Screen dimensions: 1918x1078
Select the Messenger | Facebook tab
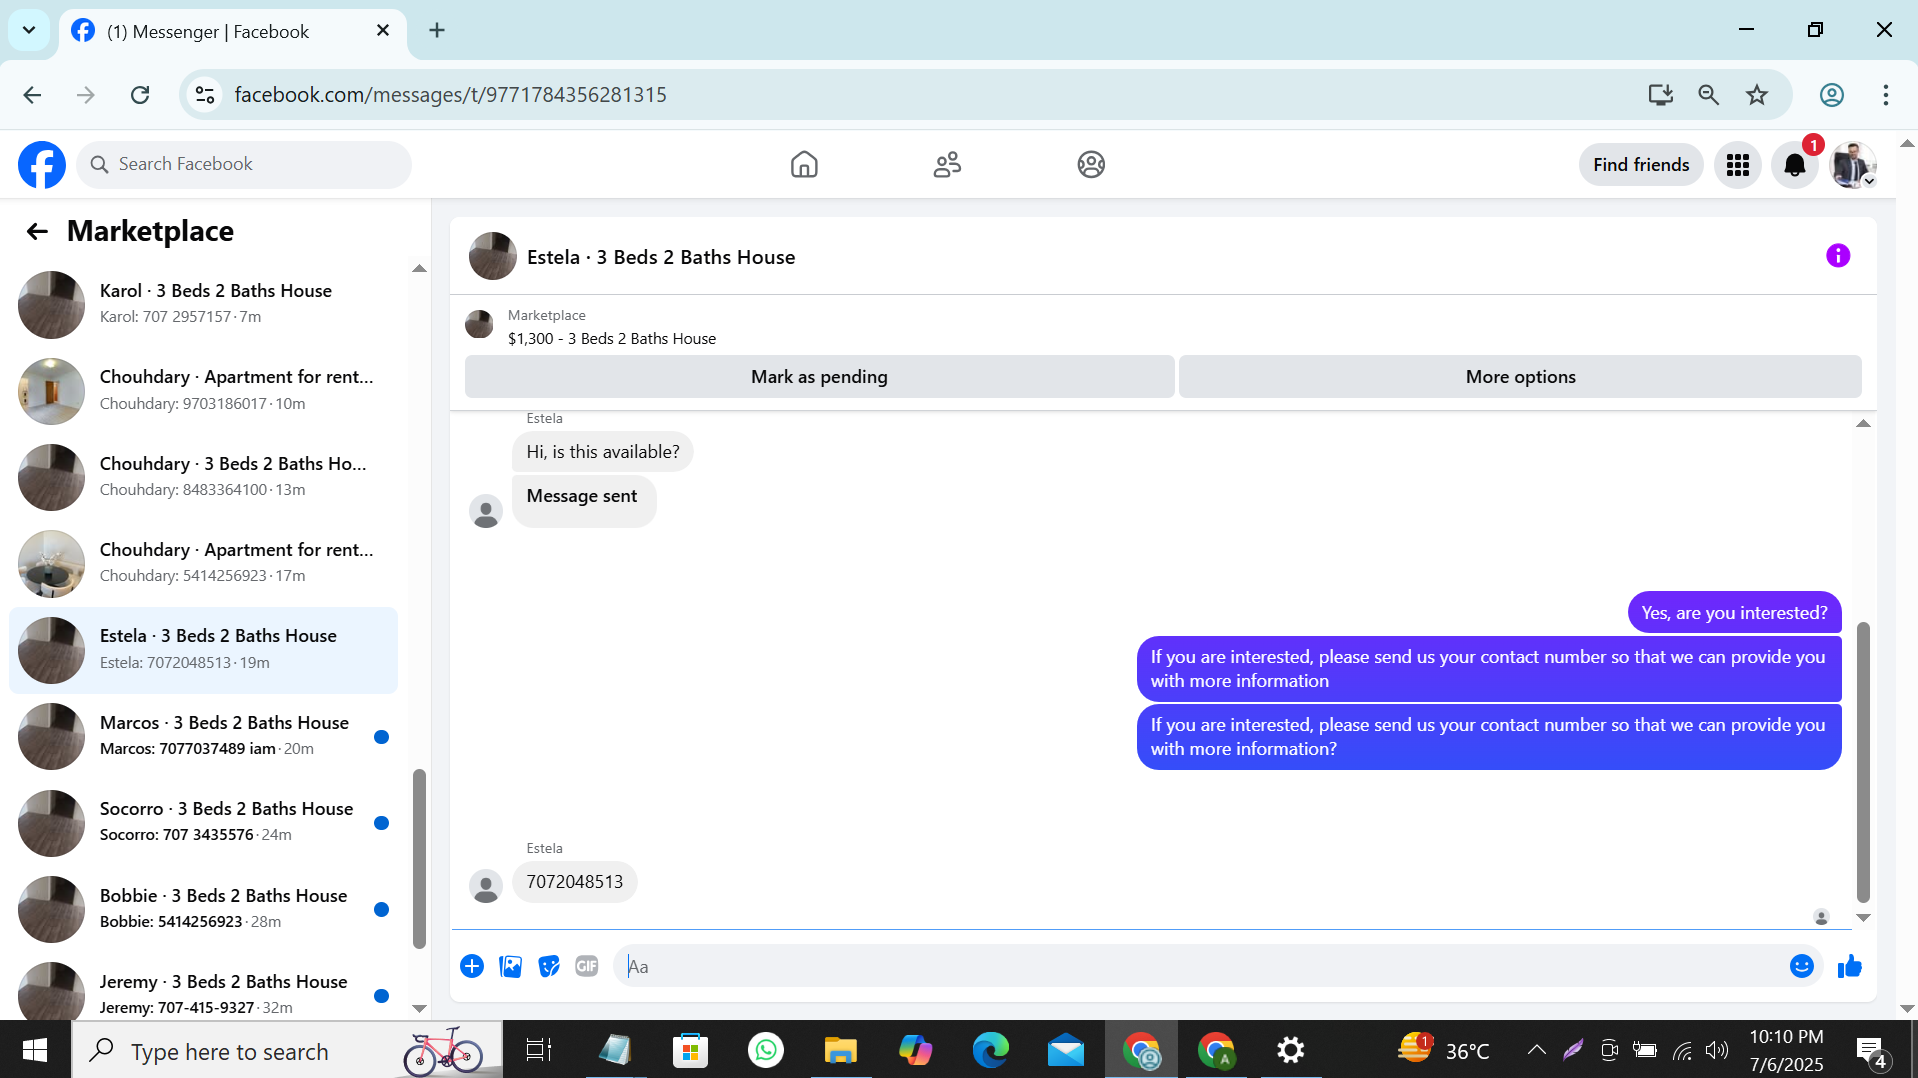coord(232,32)
